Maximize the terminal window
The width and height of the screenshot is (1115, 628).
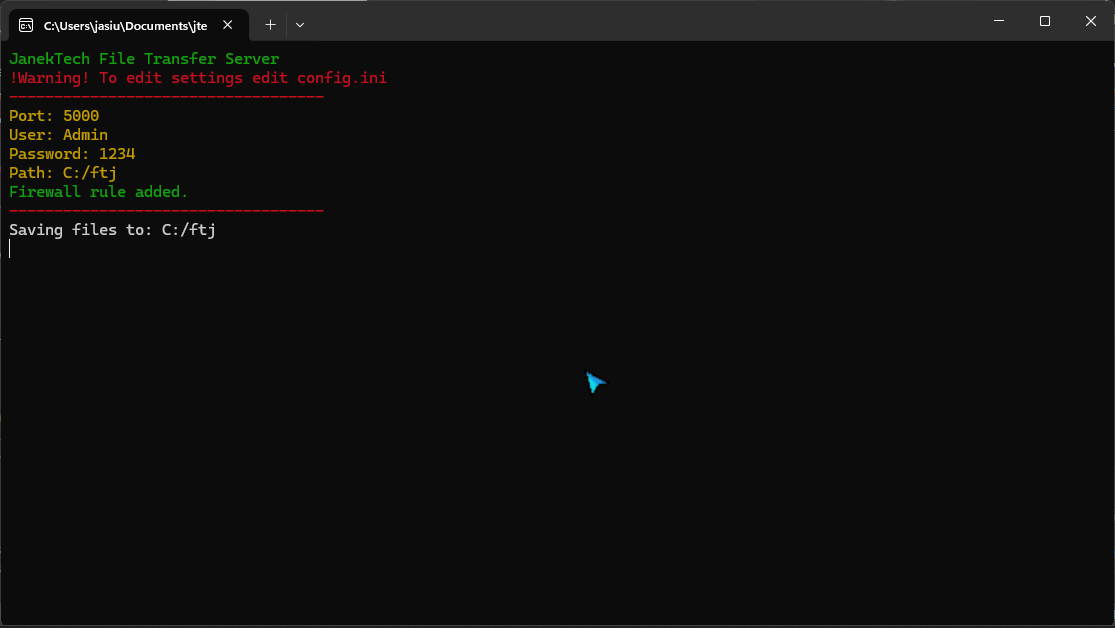pos(1045,21)
